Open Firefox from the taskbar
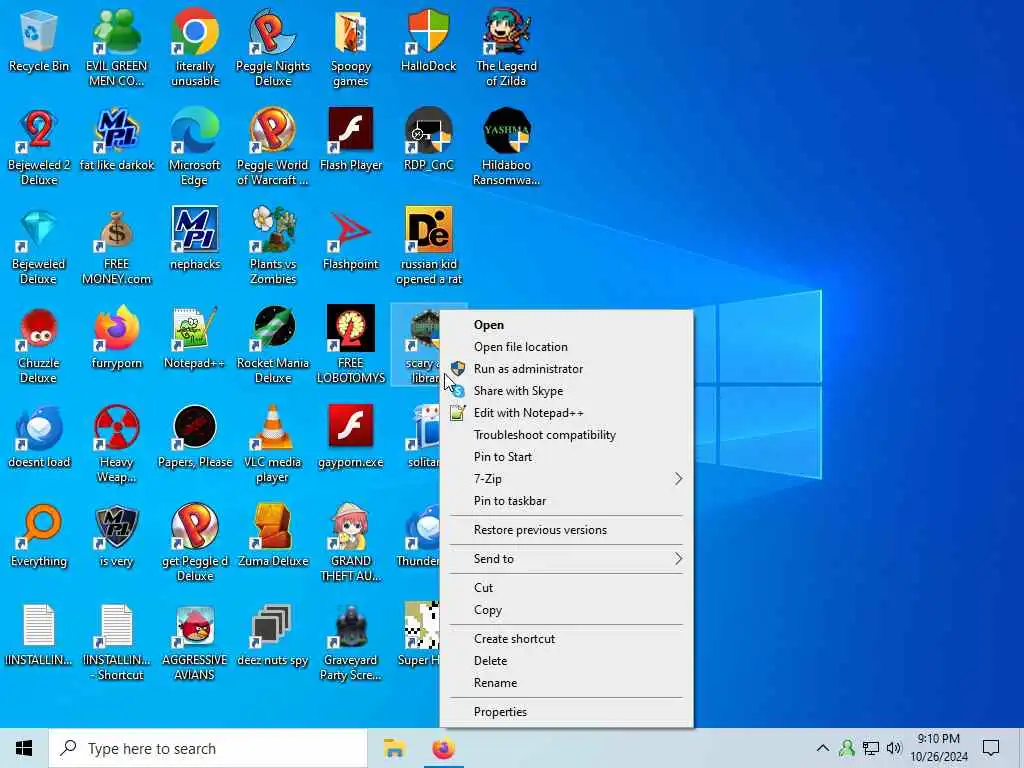Screen dimensions: 1024x768 coord(443,748)
